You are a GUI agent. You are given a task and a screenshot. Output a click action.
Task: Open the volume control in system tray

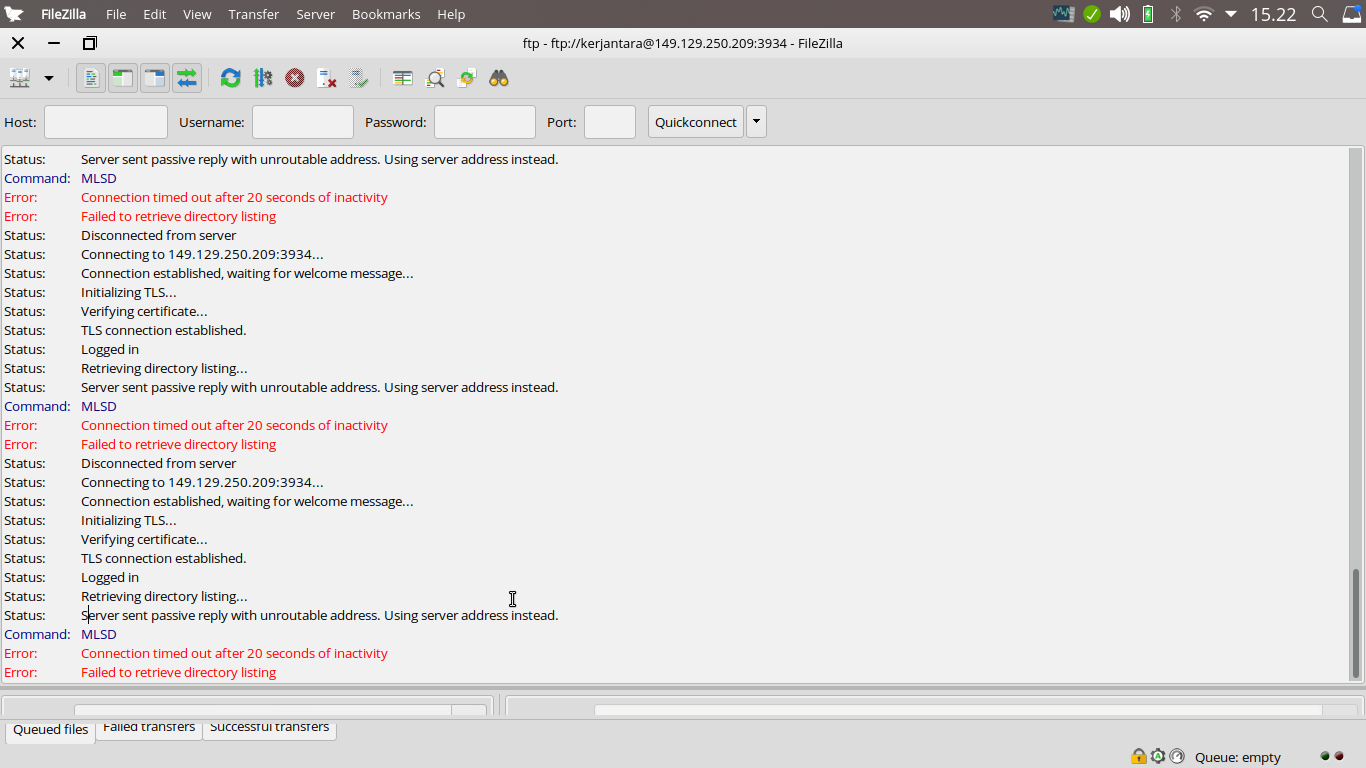(x=1120, y=14)
